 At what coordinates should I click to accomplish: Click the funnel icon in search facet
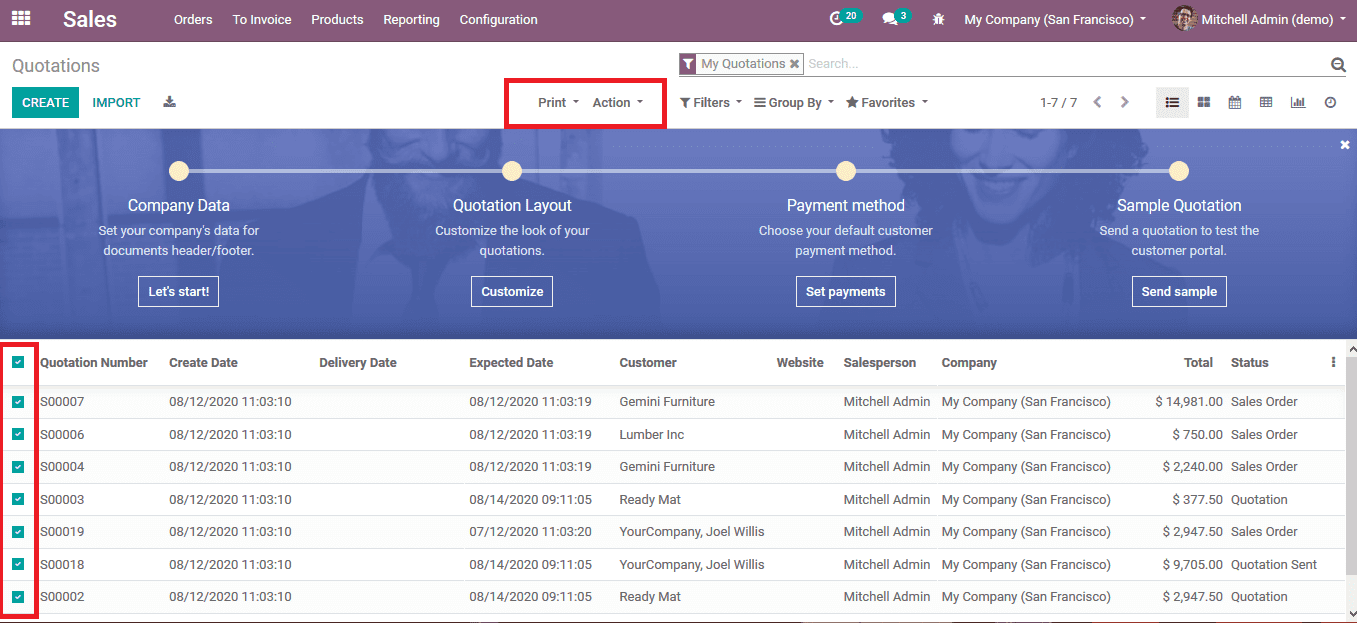click(688, 64)
